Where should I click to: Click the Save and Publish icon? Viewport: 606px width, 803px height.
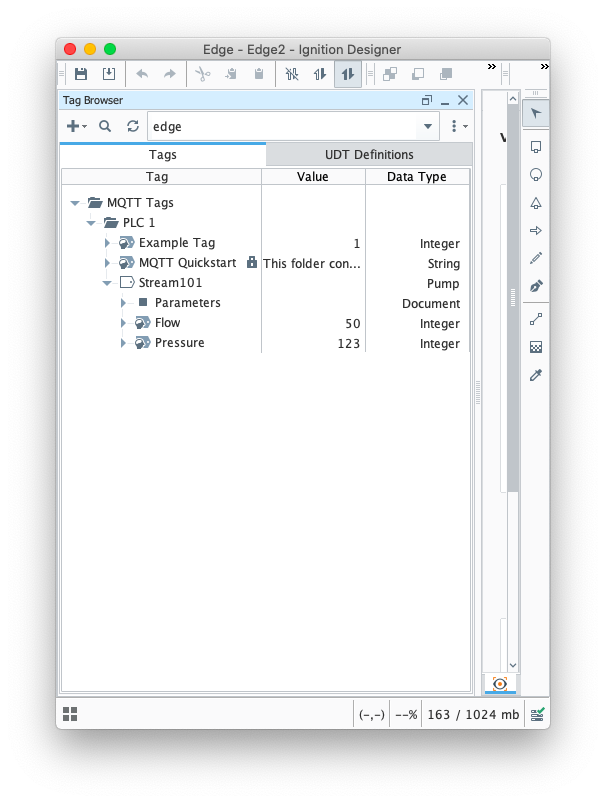tap(109, 74)
